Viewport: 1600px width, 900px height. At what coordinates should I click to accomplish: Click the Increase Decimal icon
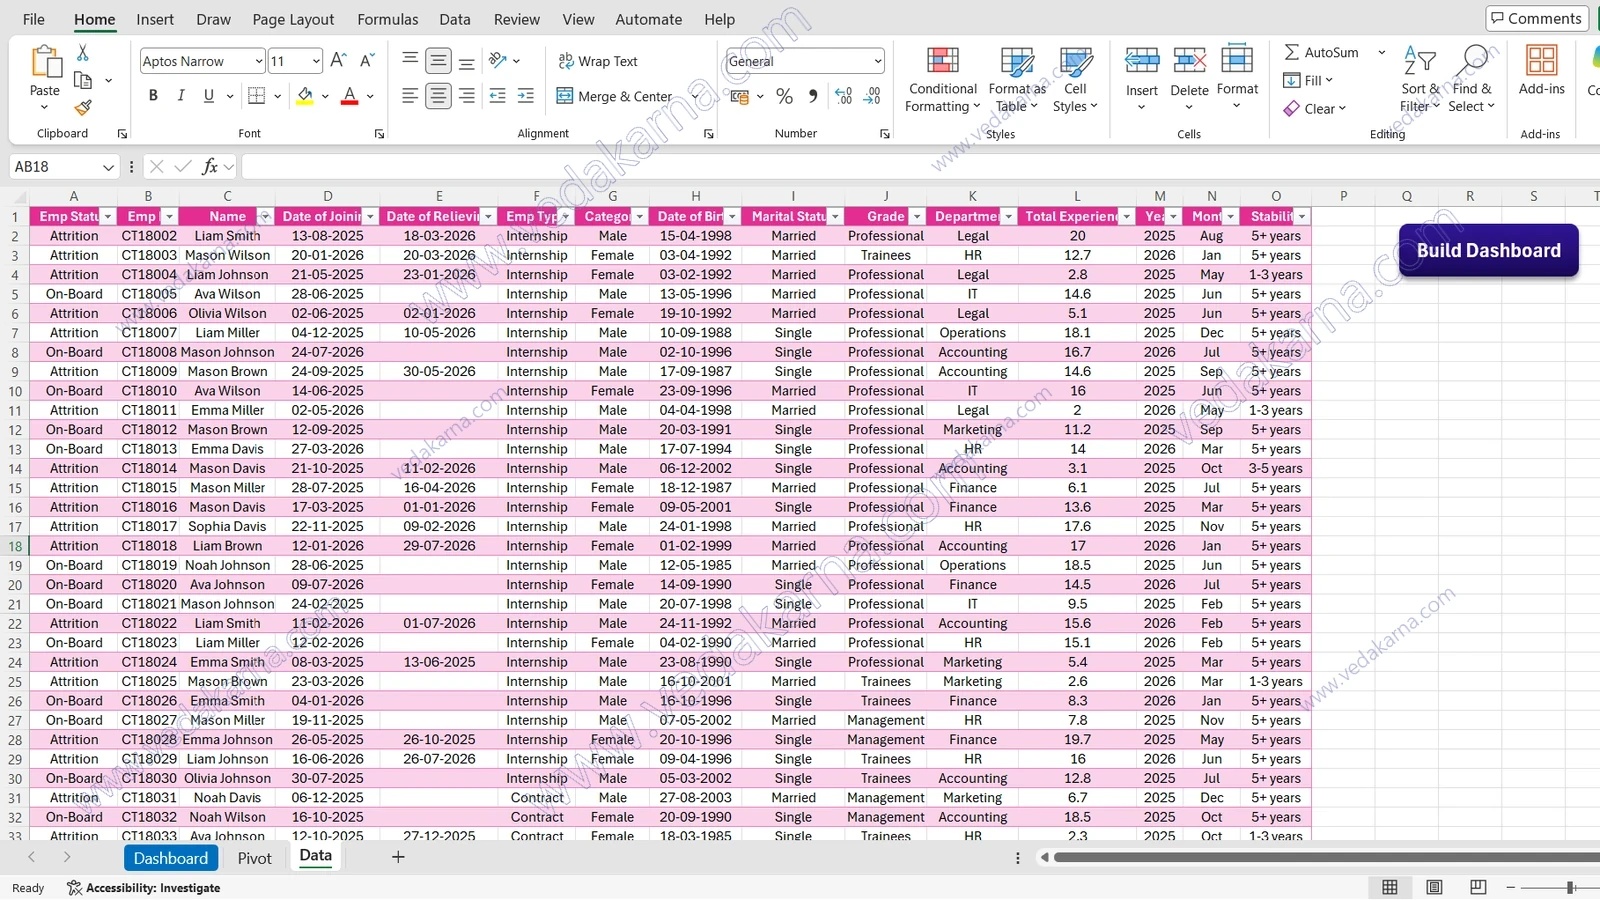tap(844, 96)
